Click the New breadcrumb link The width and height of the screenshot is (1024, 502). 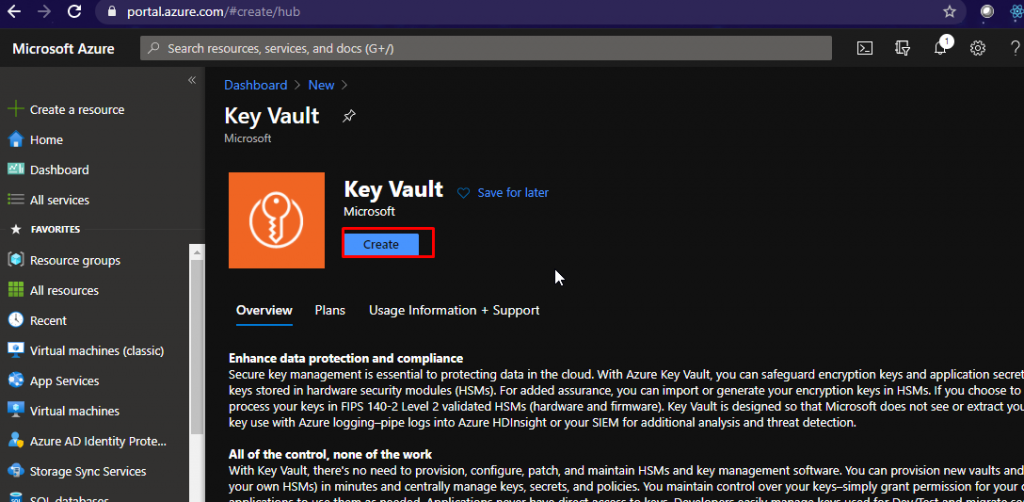(321, 85)
